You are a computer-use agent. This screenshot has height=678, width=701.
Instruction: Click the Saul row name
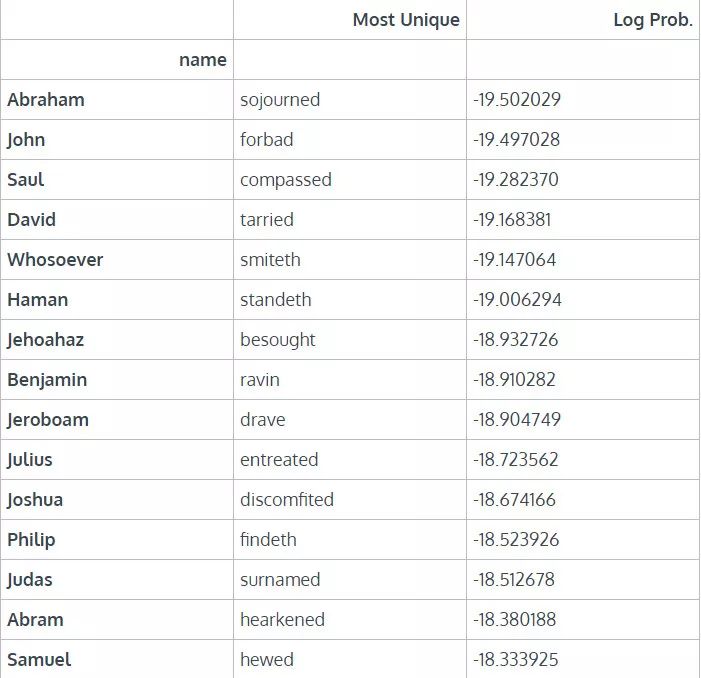coord(26,180)
